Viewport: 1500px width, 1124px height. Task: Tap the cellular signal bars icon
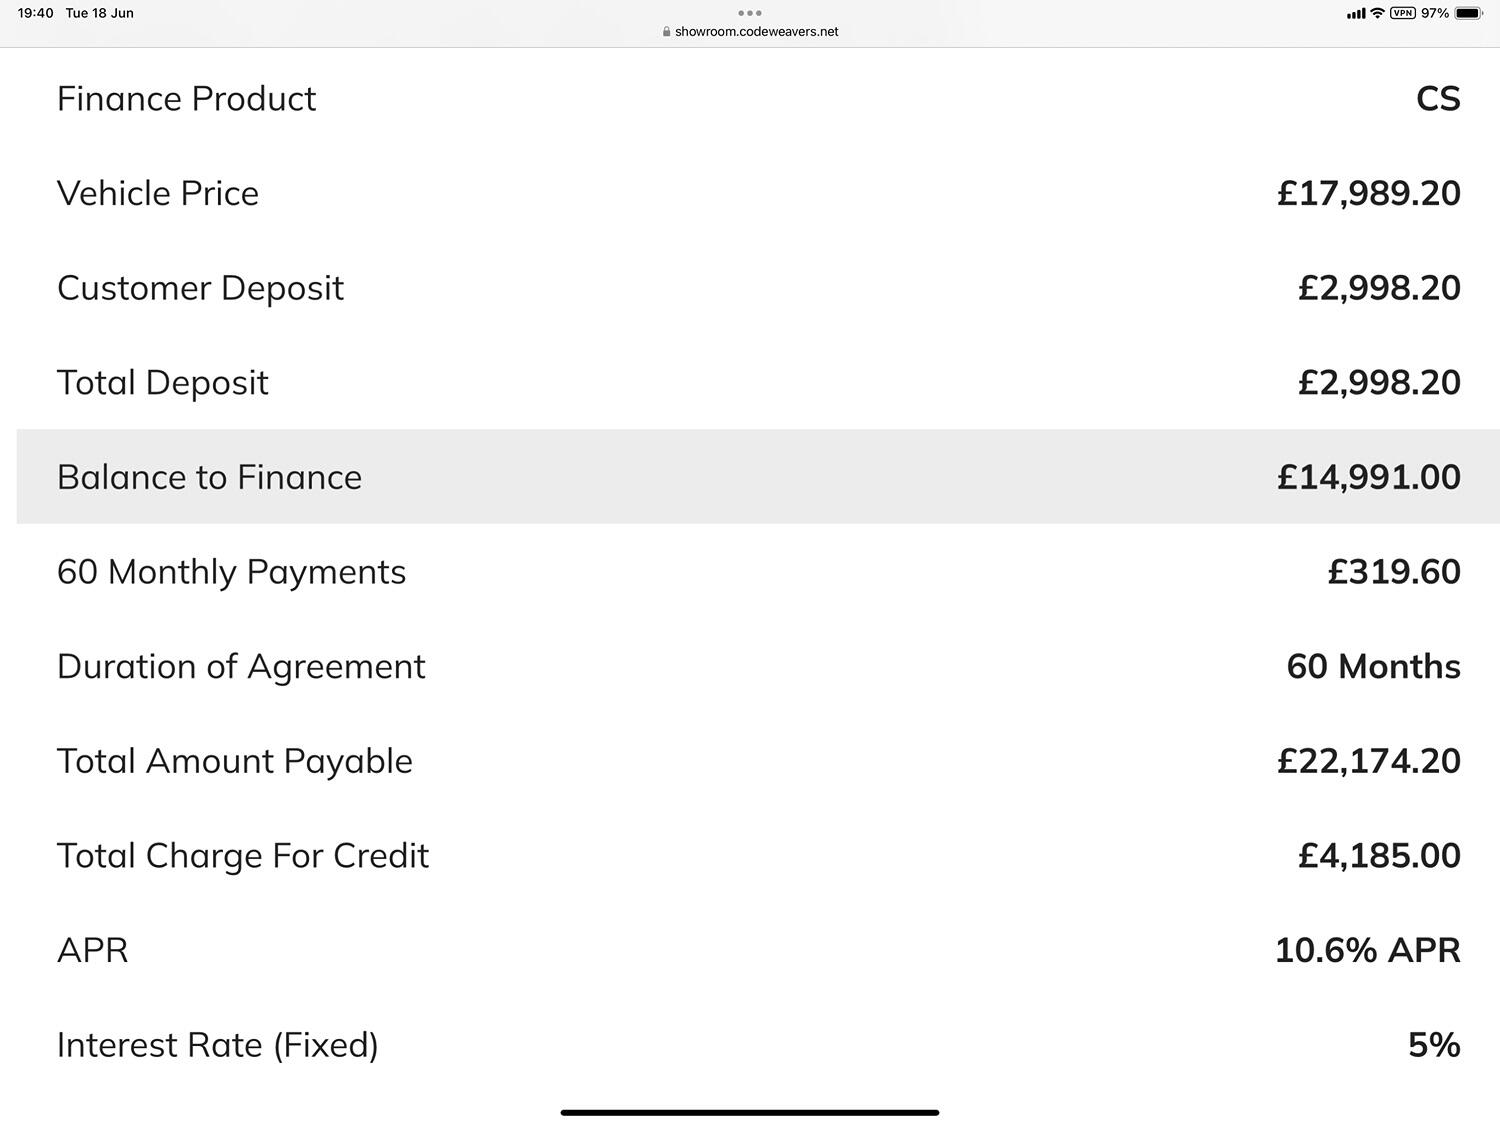[x=1356, y=14]
